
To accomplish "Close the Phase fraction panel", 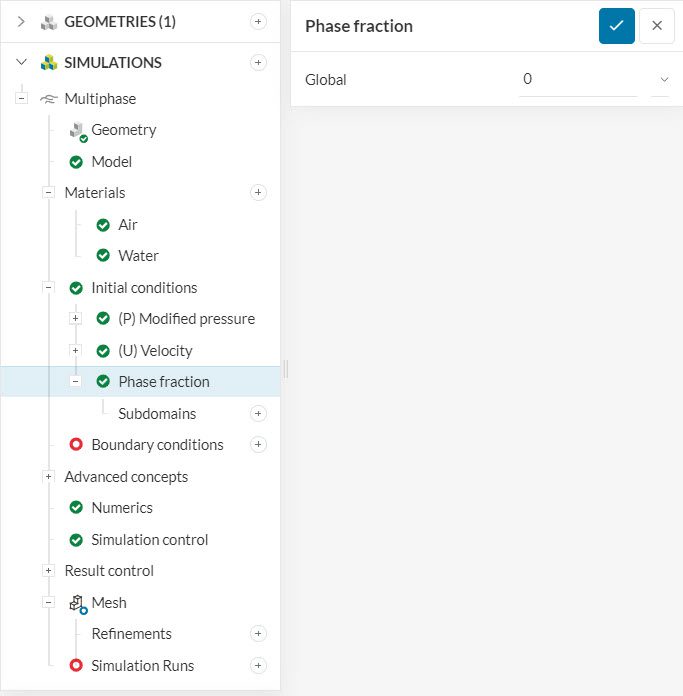I will (x=657, y=26).
